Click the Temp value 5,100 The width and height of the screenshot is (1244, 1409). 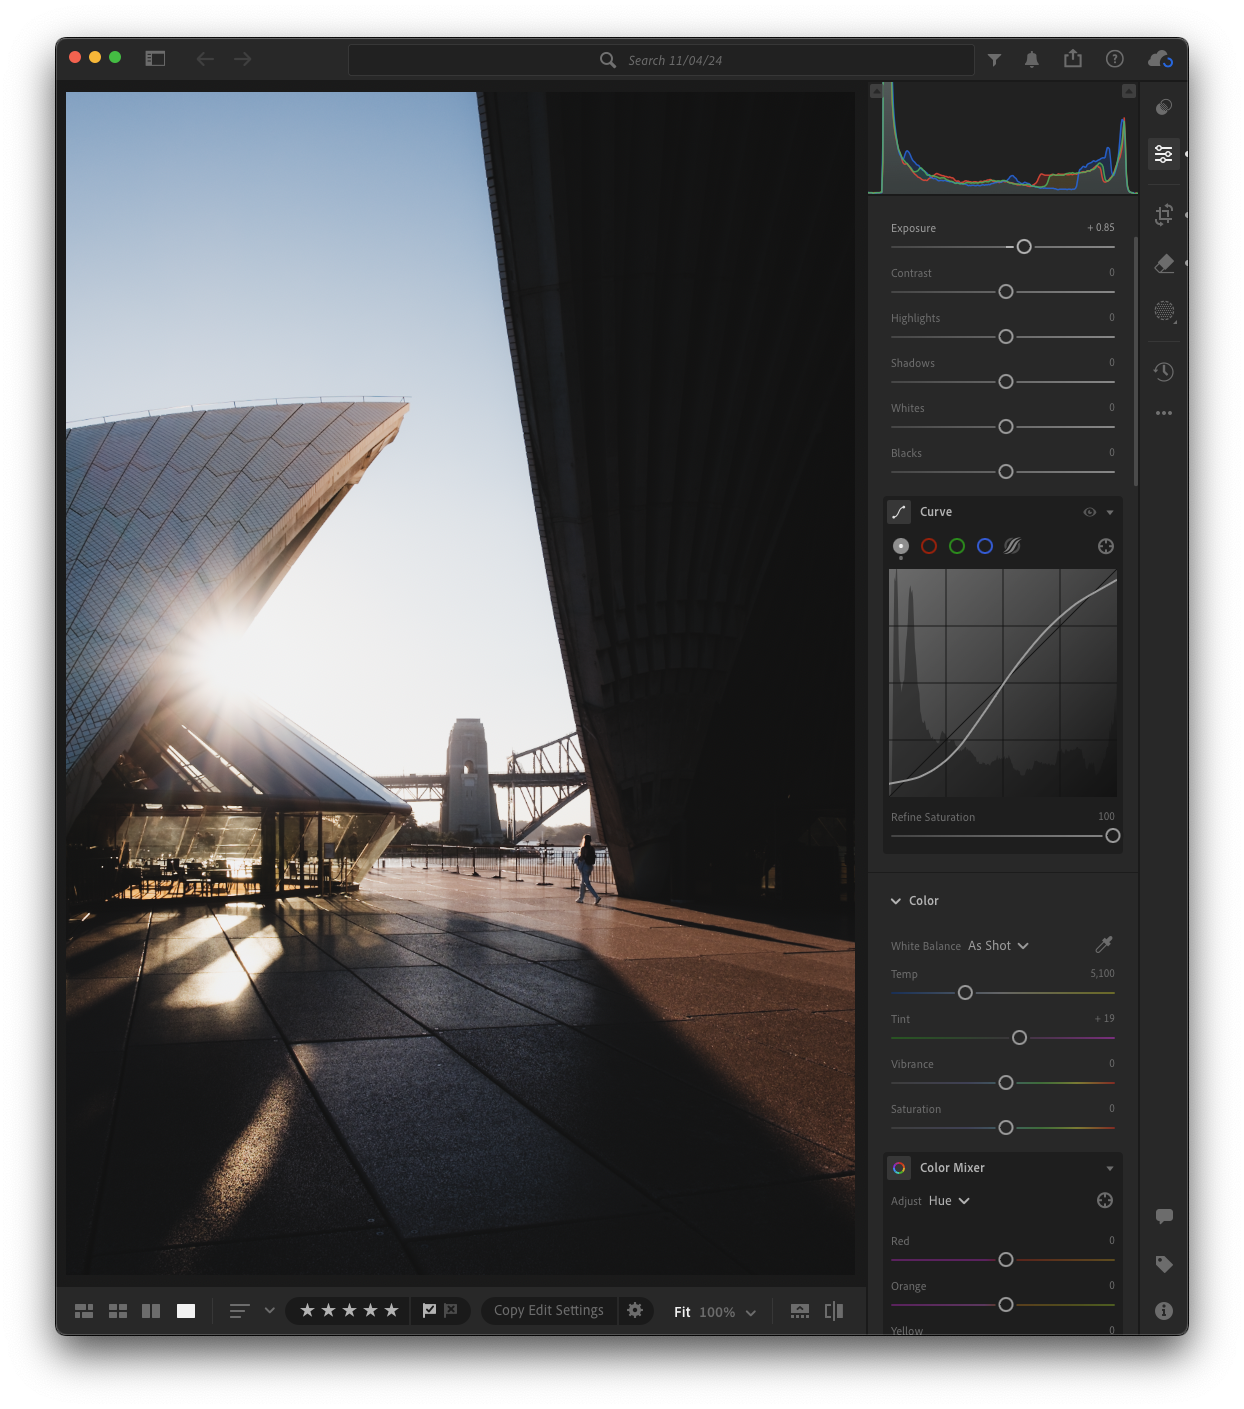click(1102, 974)
